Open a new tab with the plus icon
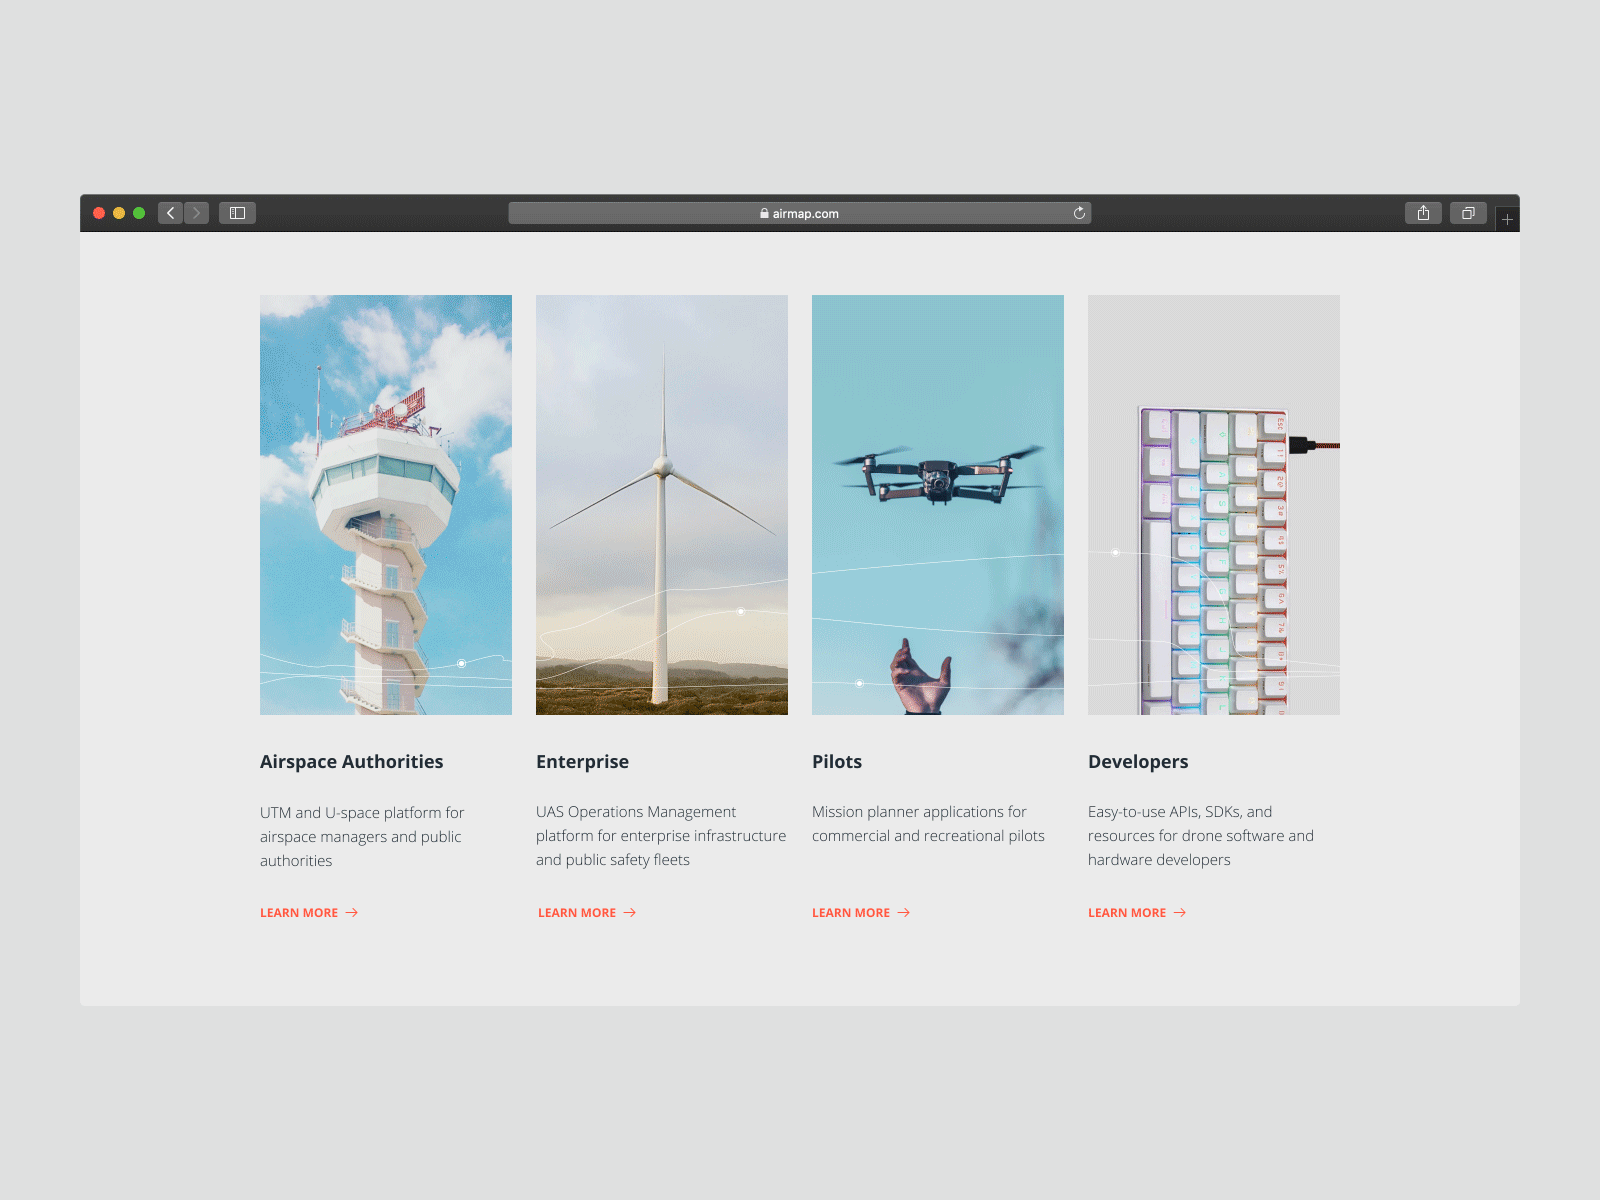This screenshot has height=1200, width=1600. 1506,218
